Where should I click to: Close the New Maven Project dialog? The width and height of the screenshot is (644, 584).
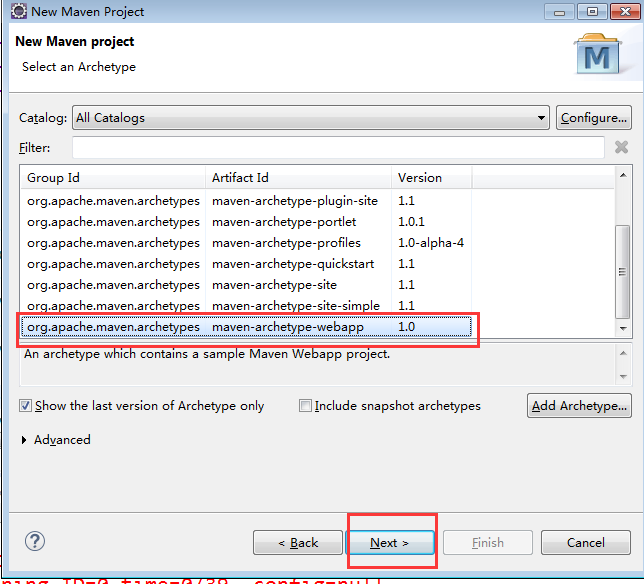pos(625,12)
